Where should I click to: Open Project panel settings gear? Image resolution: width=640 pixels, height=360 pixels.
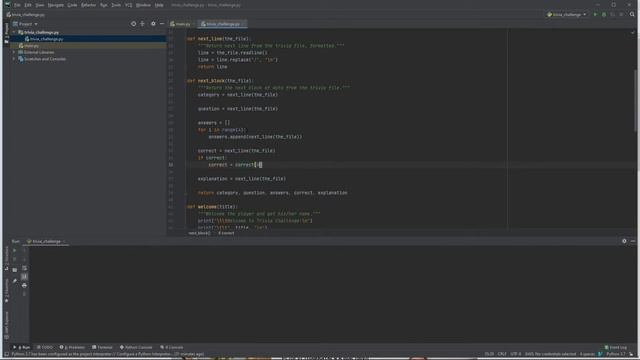click(x=153, y=24)
